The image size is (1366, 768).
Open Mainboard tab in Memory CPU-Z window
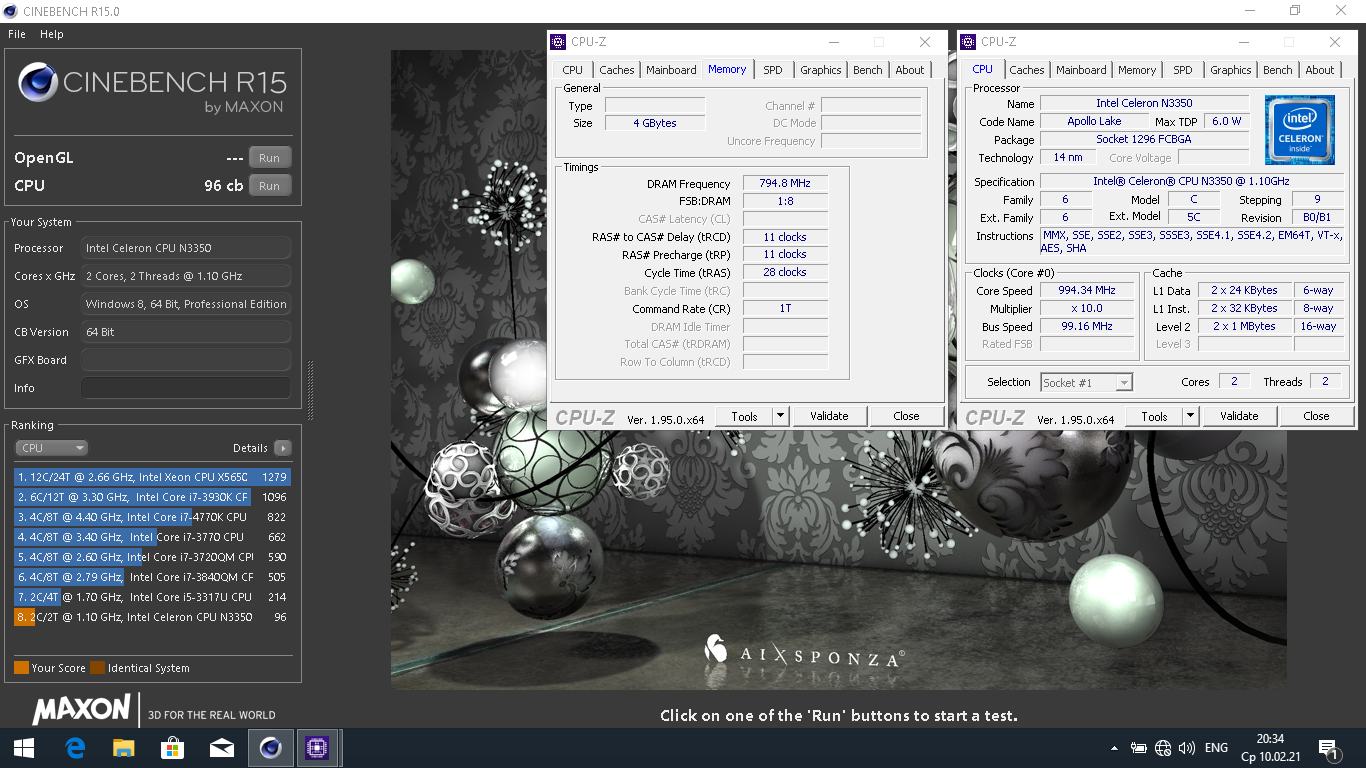(x=671, y=70)
